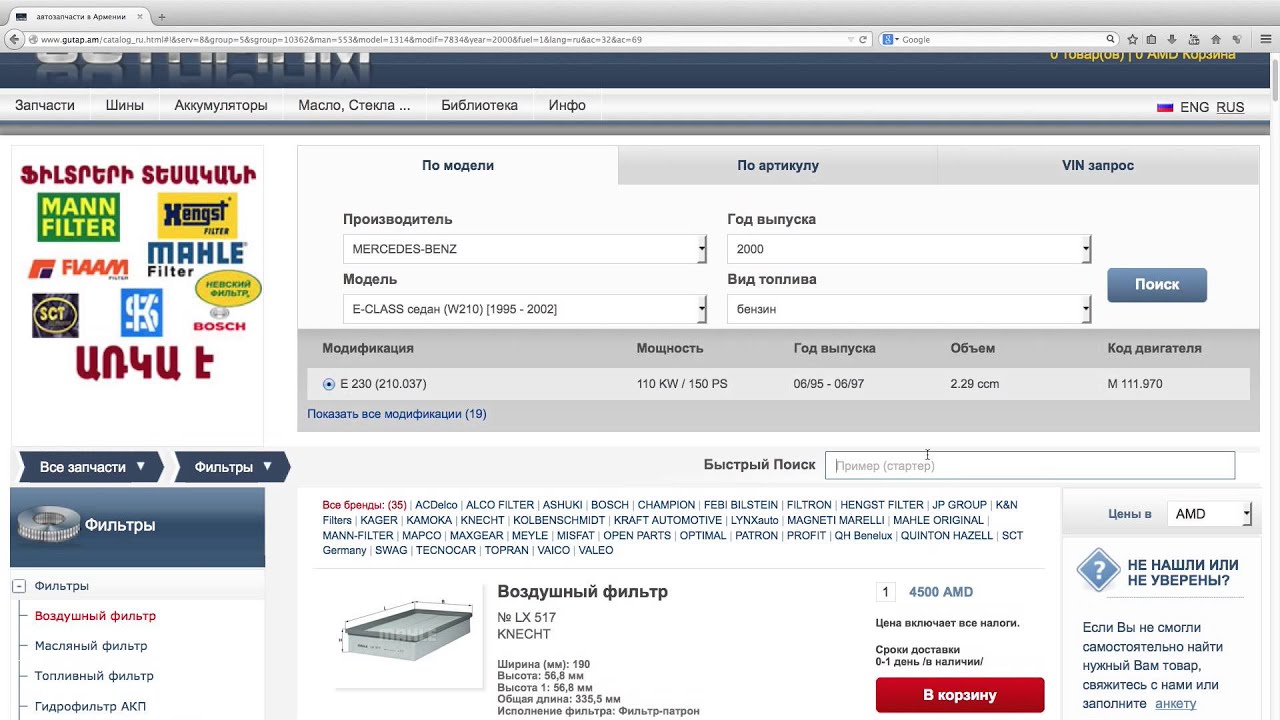Click the question mark help icon
The height and width of the screenshot is (720, 1280).
(1098, 570)
